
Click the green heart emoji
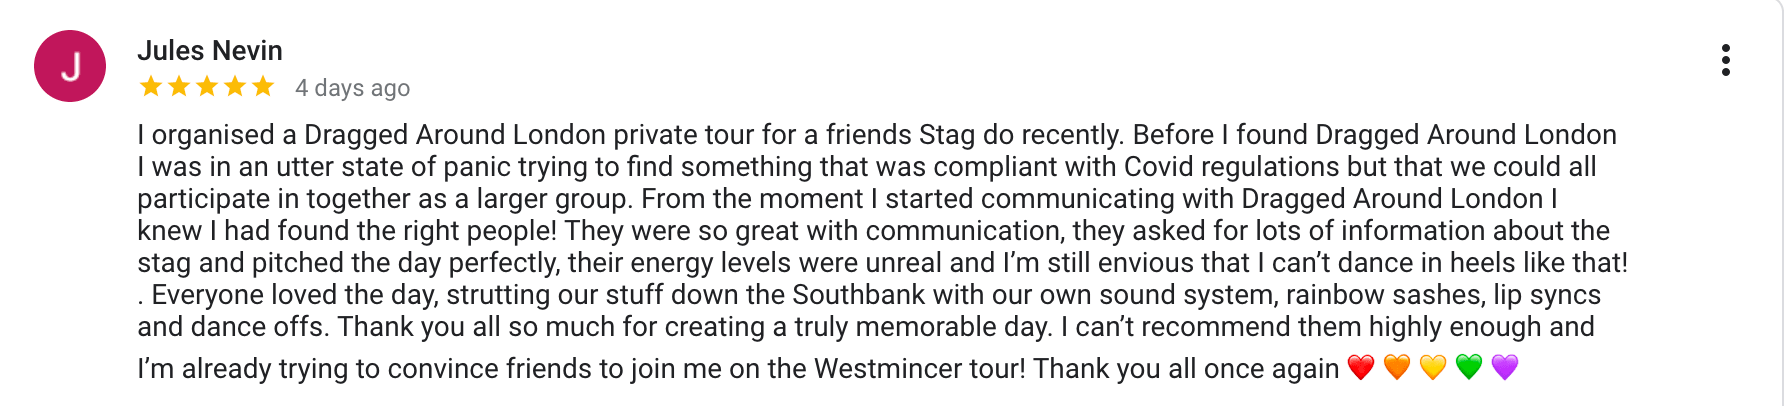click(x=1469, y=368)
